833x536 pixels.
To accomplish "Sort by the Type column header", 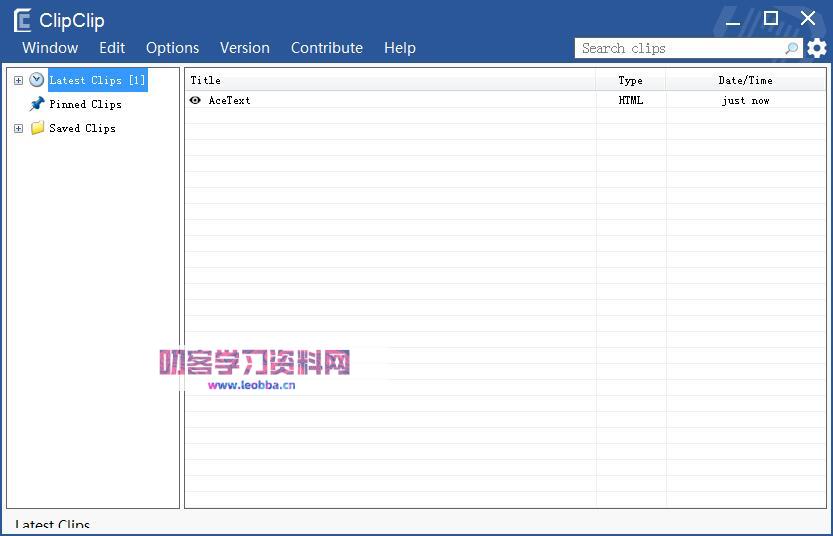I will pyautogui.click(x=631, y=80).
